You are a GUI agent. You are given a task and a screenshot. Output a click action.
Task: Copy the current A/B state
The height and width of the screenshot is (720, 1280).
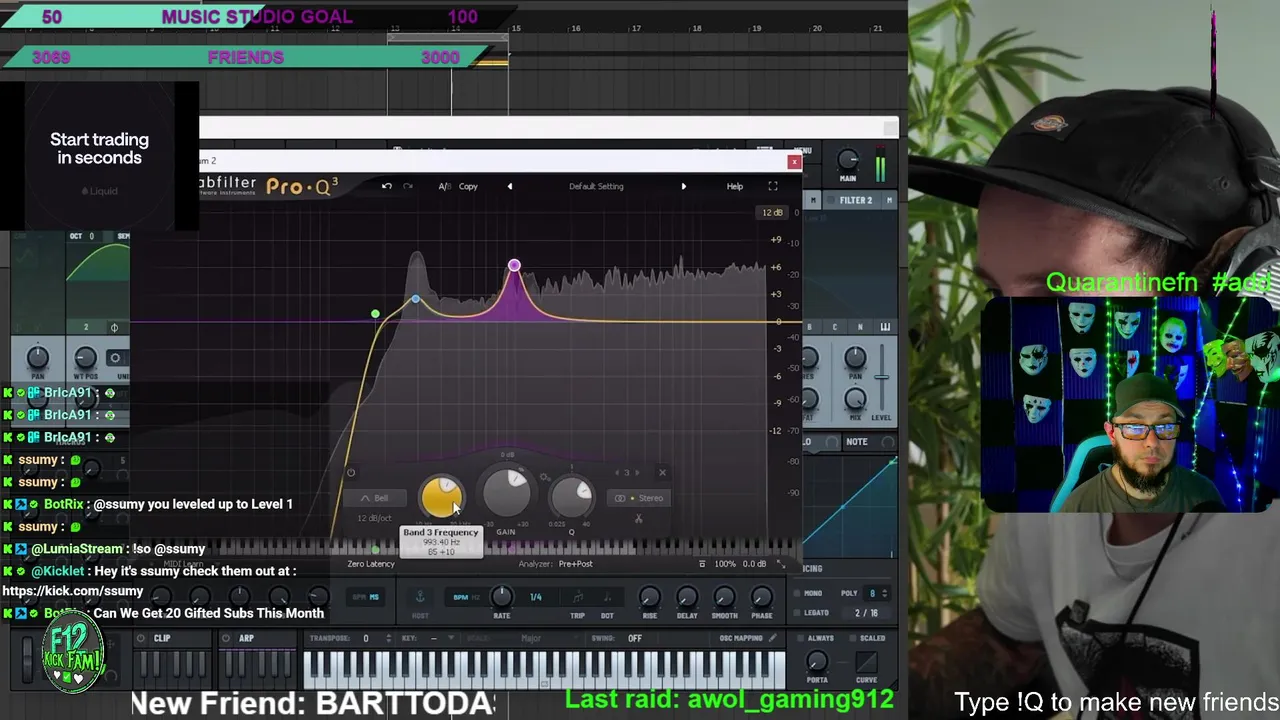(x=468, y=186)
